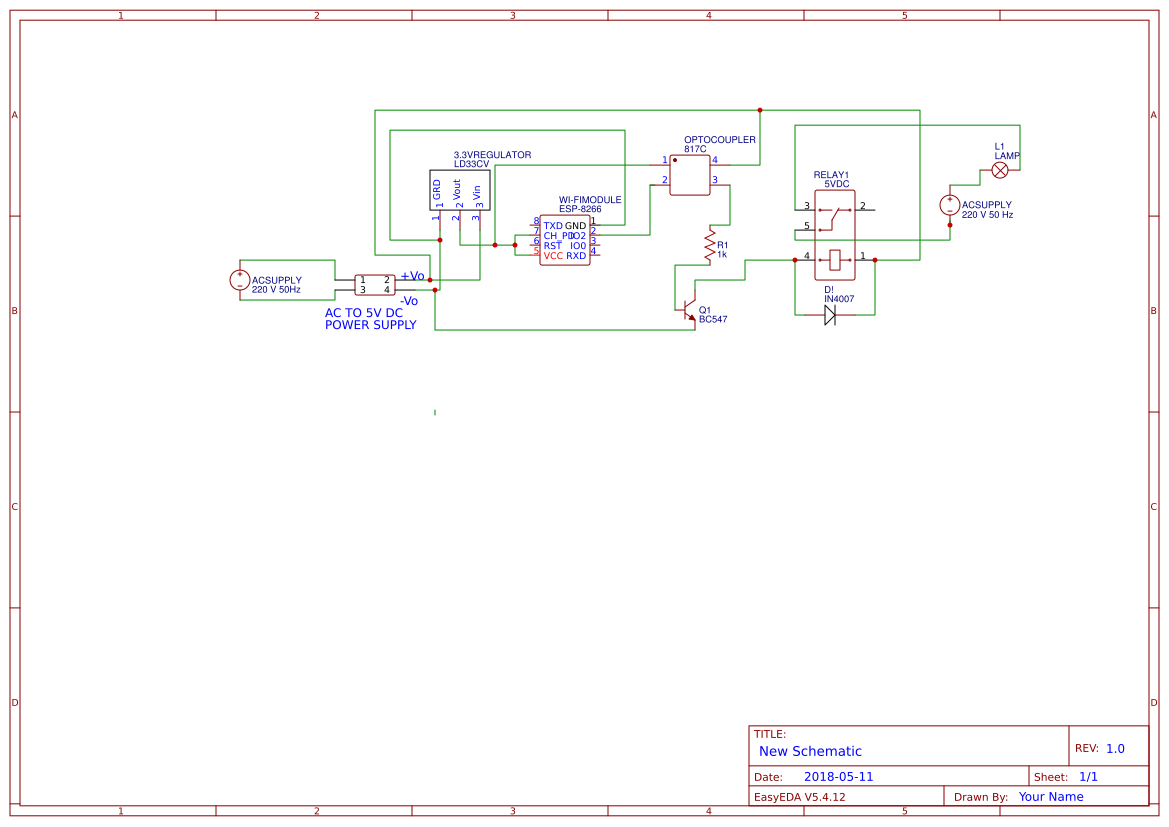This screenshot has height=827, width=1169.
Task: Toggle the RELAY1 switch contact between pins 3 and 2
Action: pyautogui.click(x=834, y=212)
